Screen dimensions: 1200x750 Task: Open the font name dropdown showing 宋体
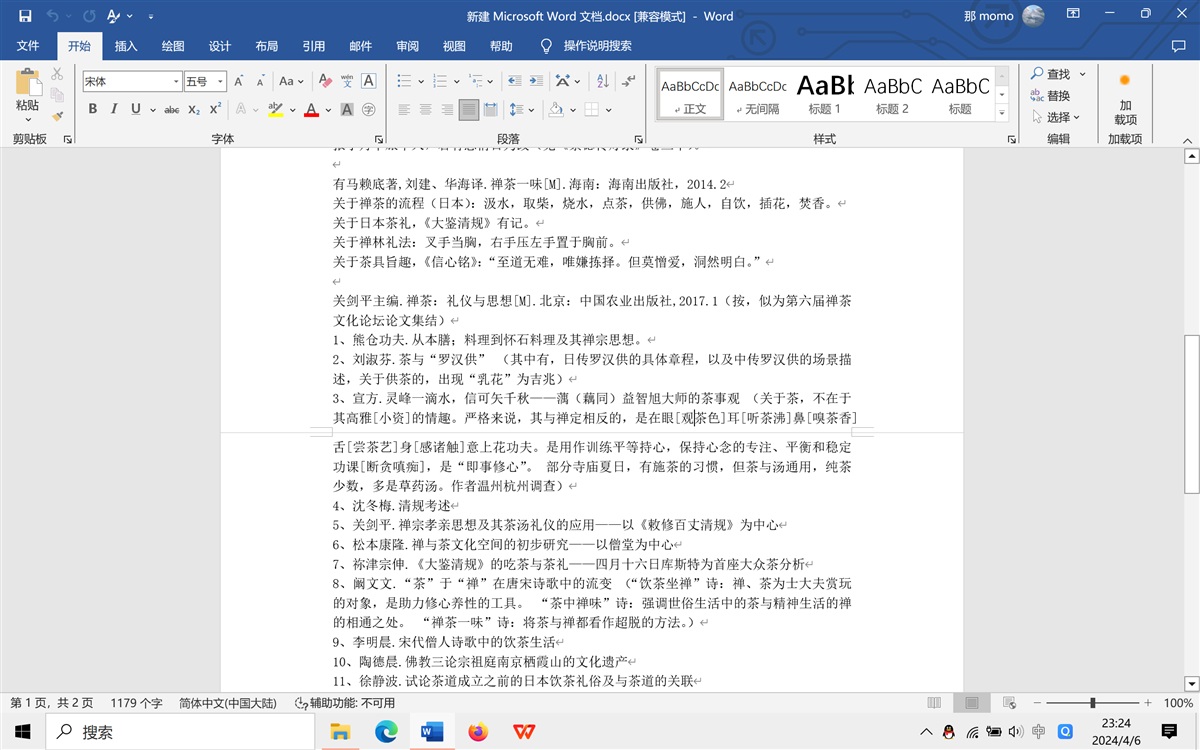point(176,81)
